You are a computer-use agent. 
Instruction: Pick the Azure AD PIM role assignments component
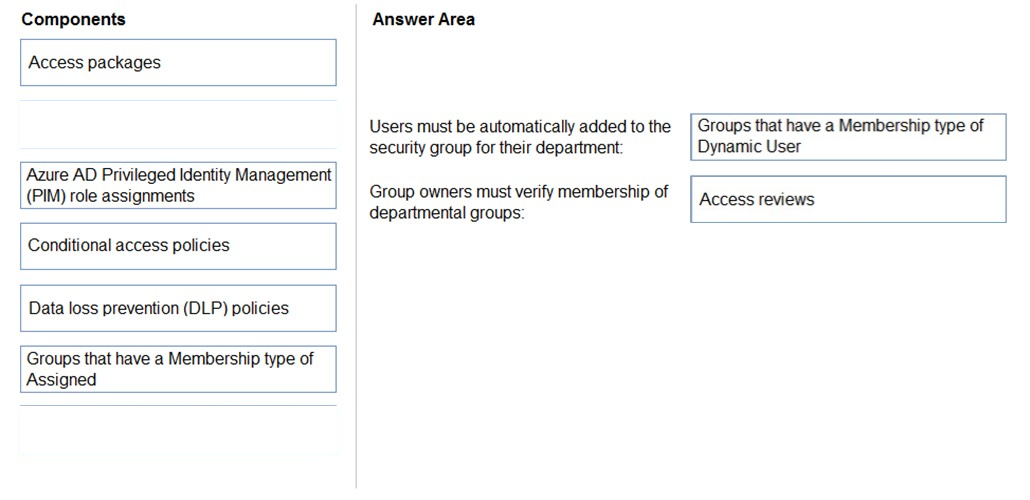(x=178, y=185)
